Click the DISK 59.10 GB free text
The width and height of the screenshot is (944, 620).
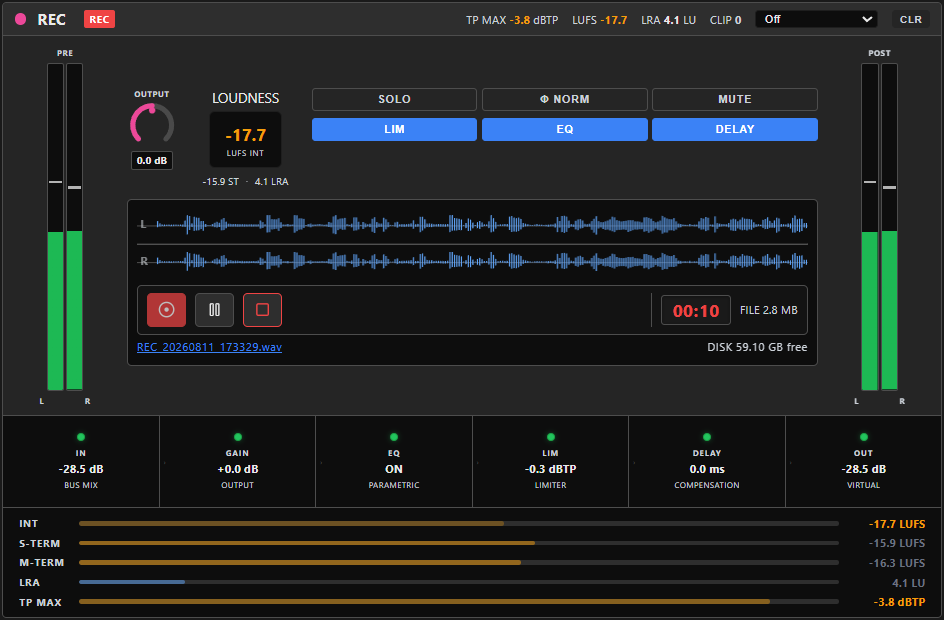tap(757, 347)
